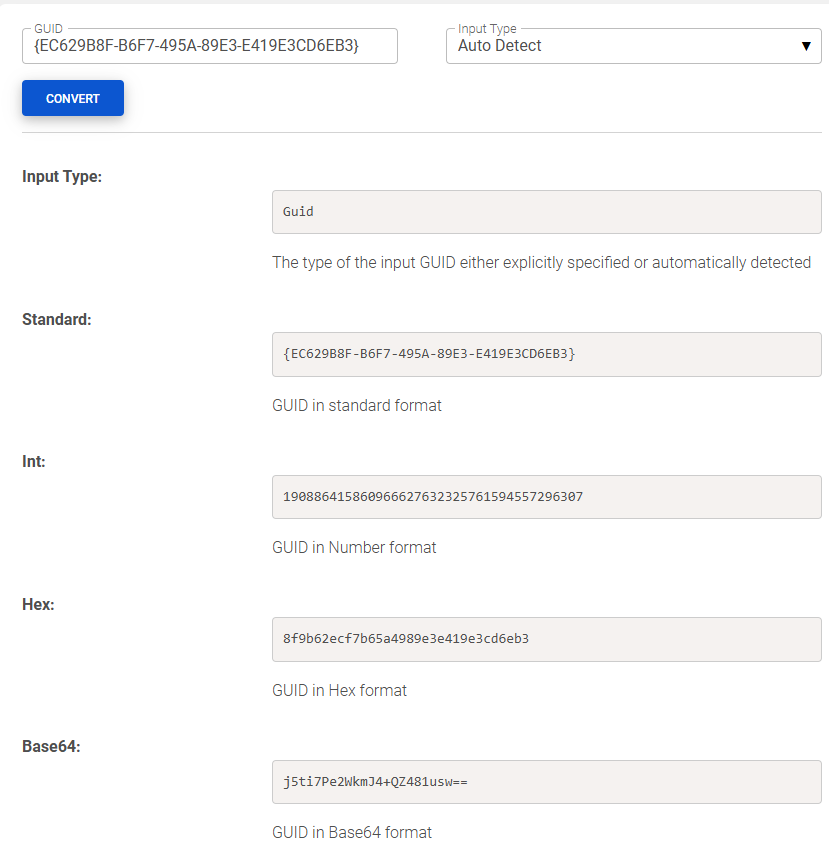Click the "Int:" row label
Image resolution: width=829 pixels, height=852 pixels.
point(34,462)
